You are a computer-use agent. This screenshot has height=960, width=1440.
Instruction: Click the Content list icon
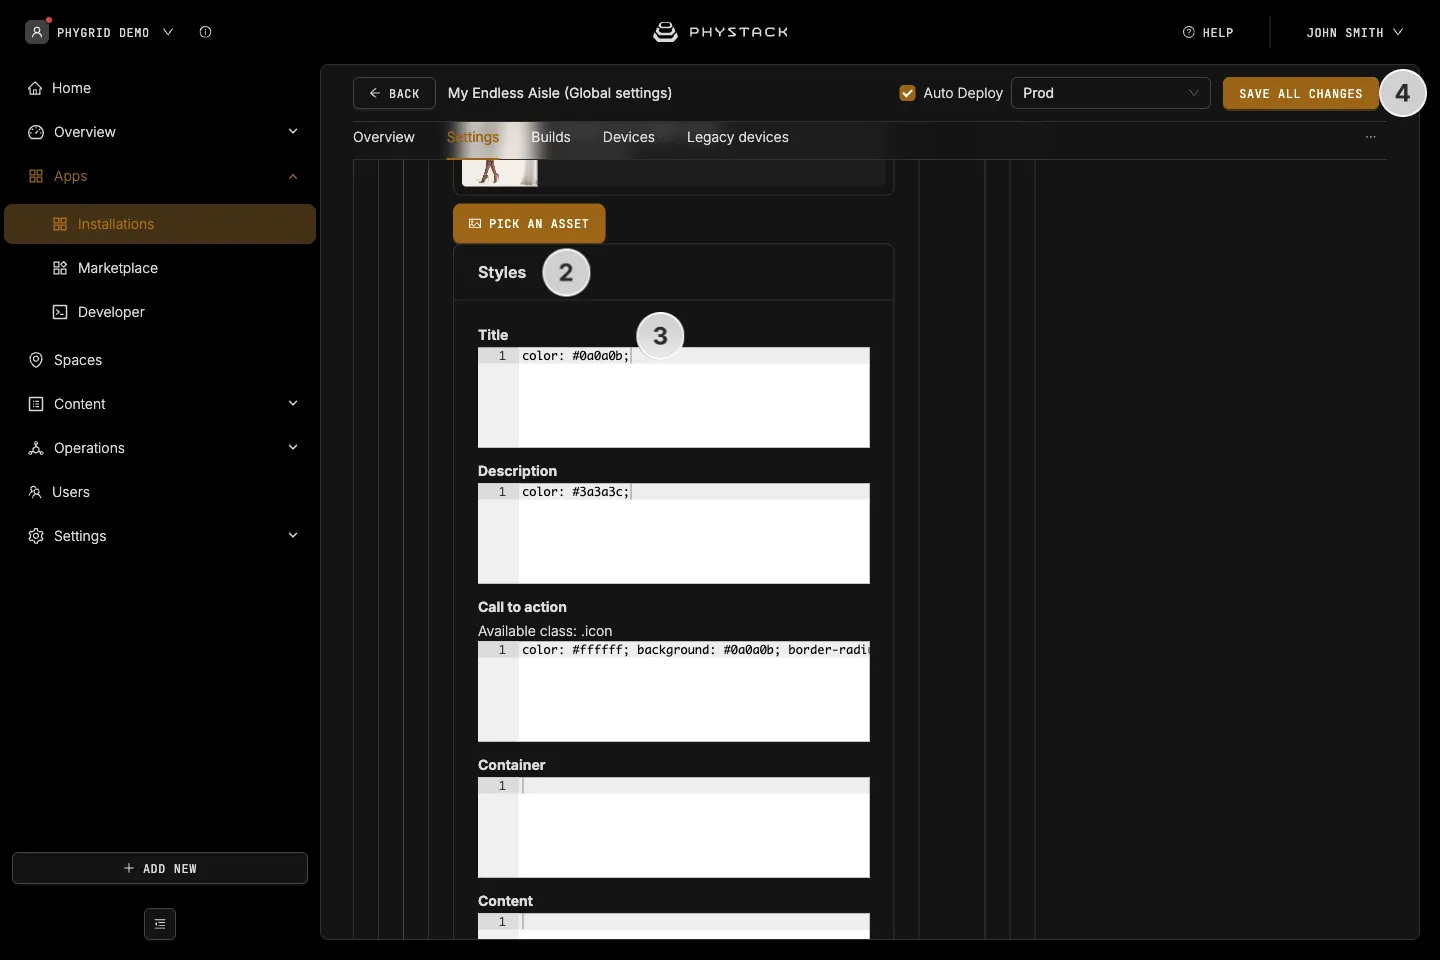36,404
